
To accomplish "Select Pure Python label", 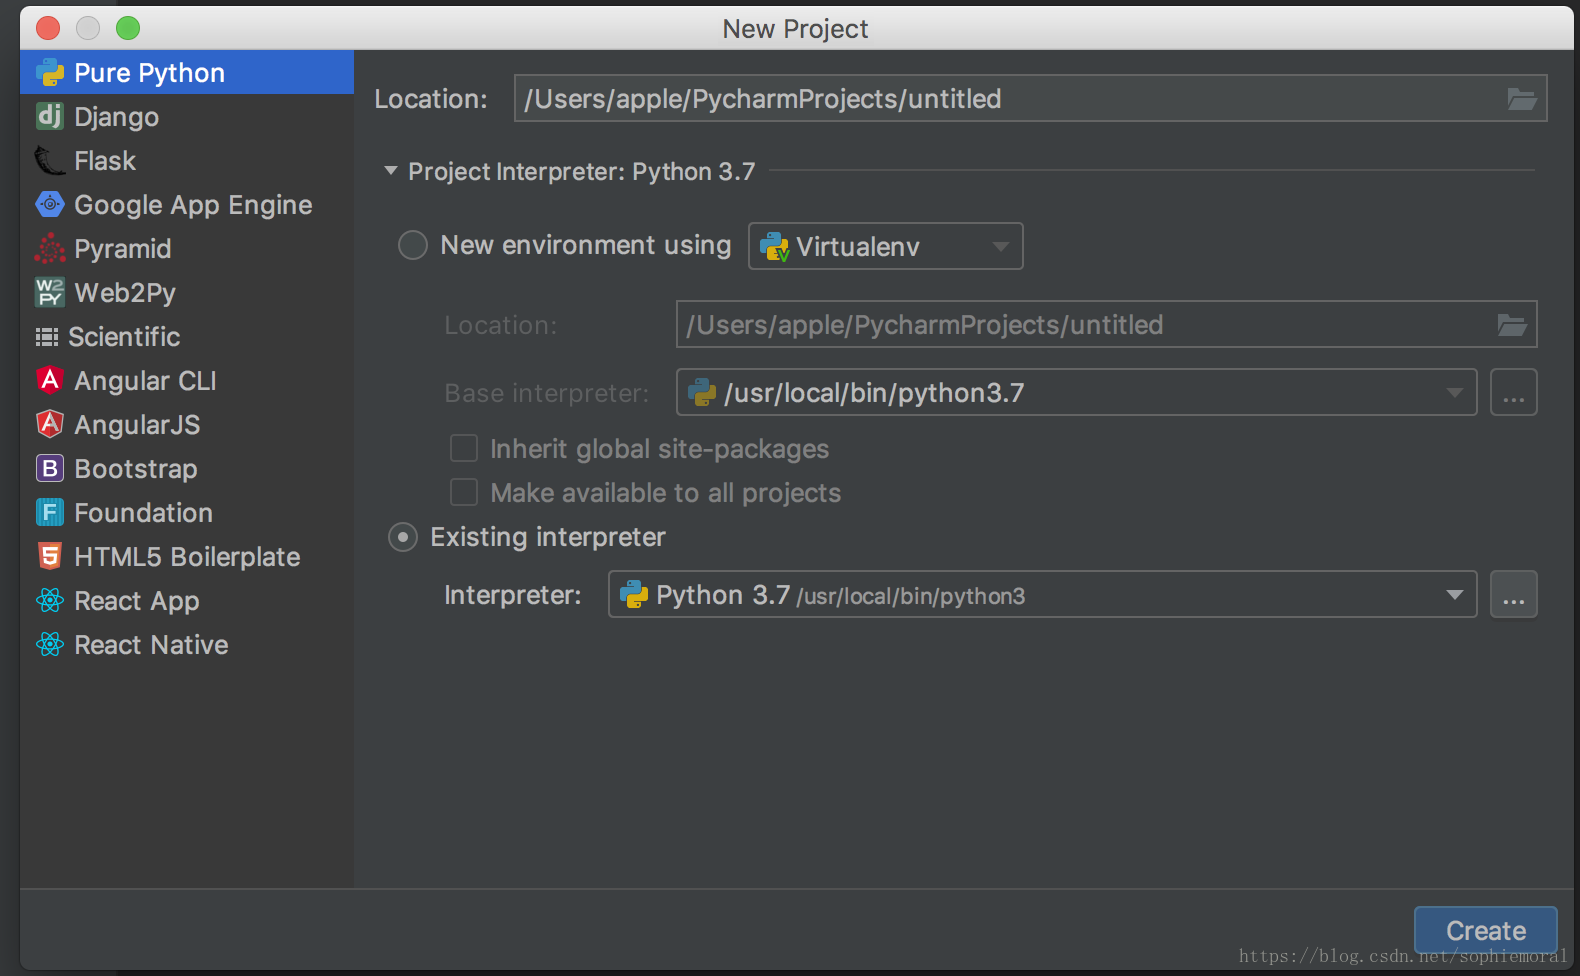I will tap(149, 73).
